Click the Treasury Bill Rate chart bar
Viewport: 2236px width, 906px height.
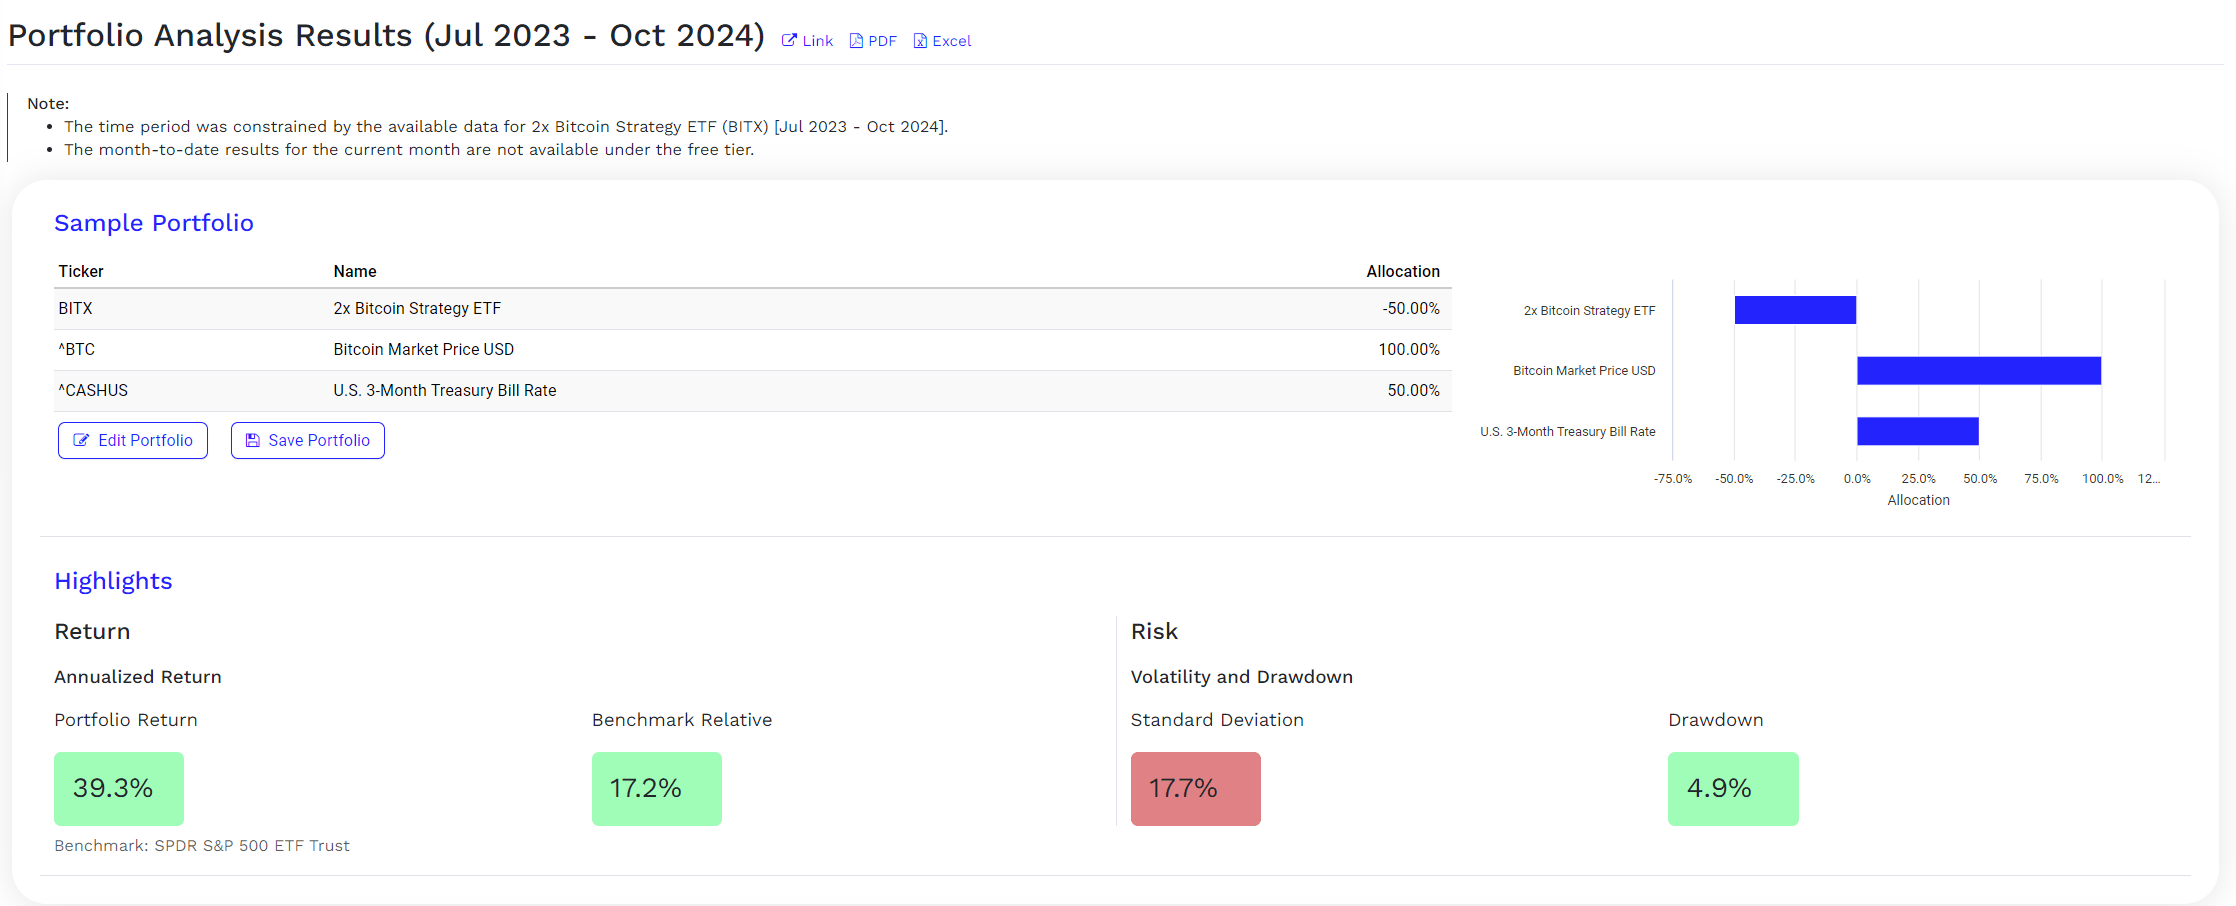click(x=1917, y=431)
